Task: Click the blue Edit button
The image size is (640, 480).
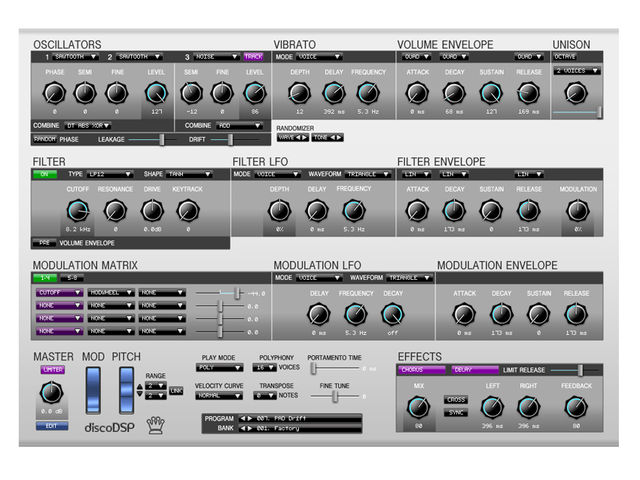Action: point(52,426)
